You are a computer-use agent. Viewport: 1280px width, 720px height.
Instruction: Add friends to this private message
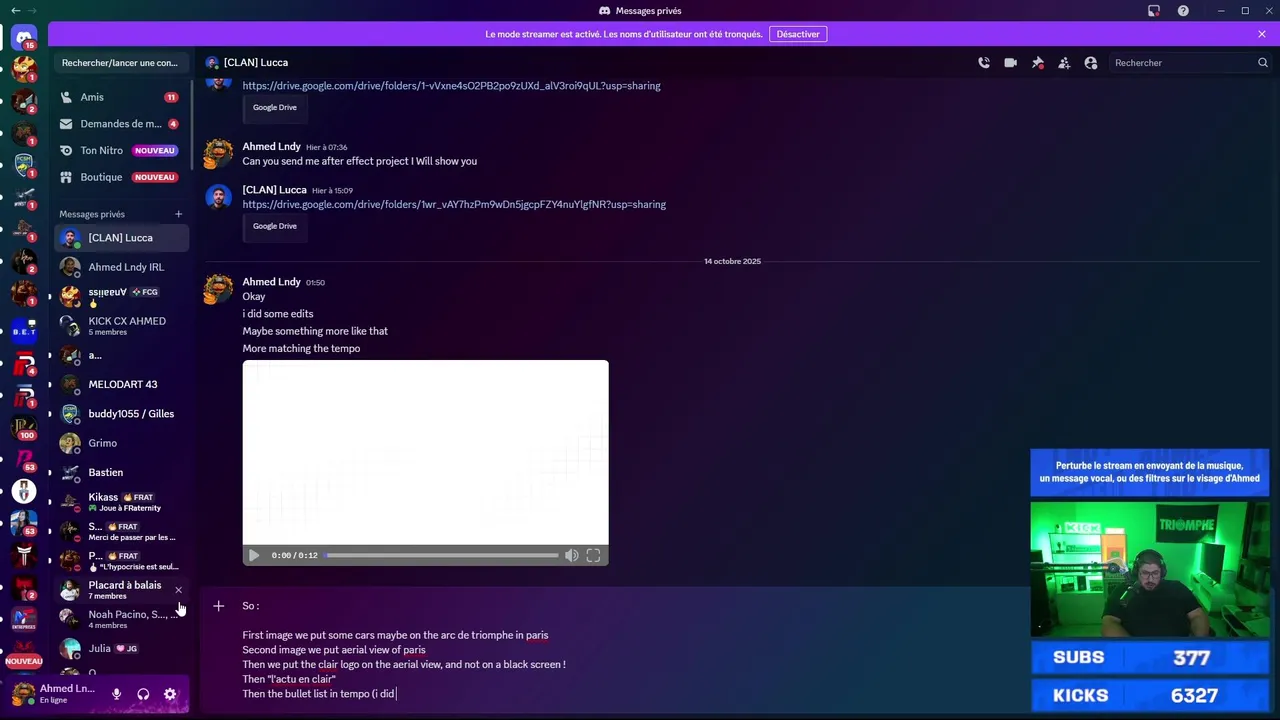coord(1064,63)
